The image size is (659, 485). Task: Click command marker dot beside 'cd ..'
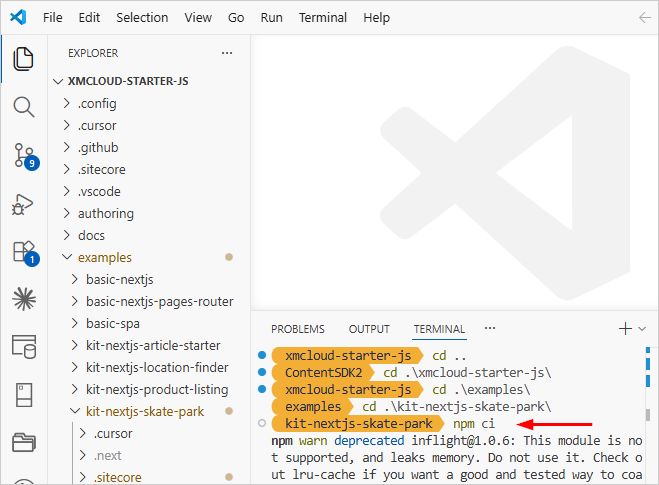262,356
